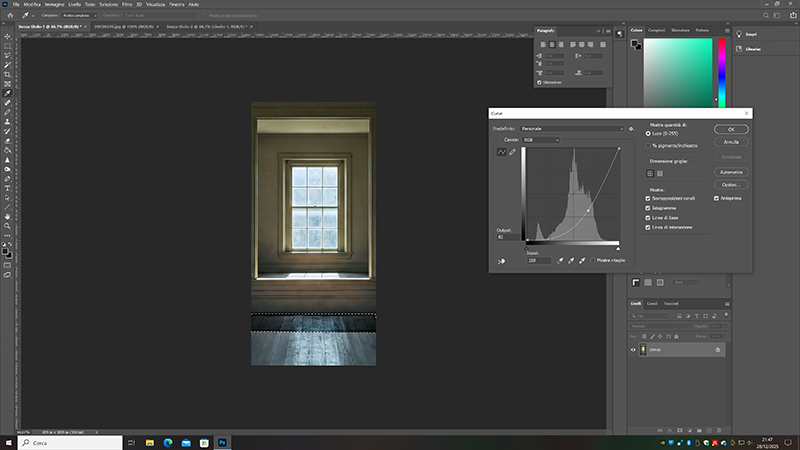
Task: Open the Curve preset options gear
Action: point(631,129)
